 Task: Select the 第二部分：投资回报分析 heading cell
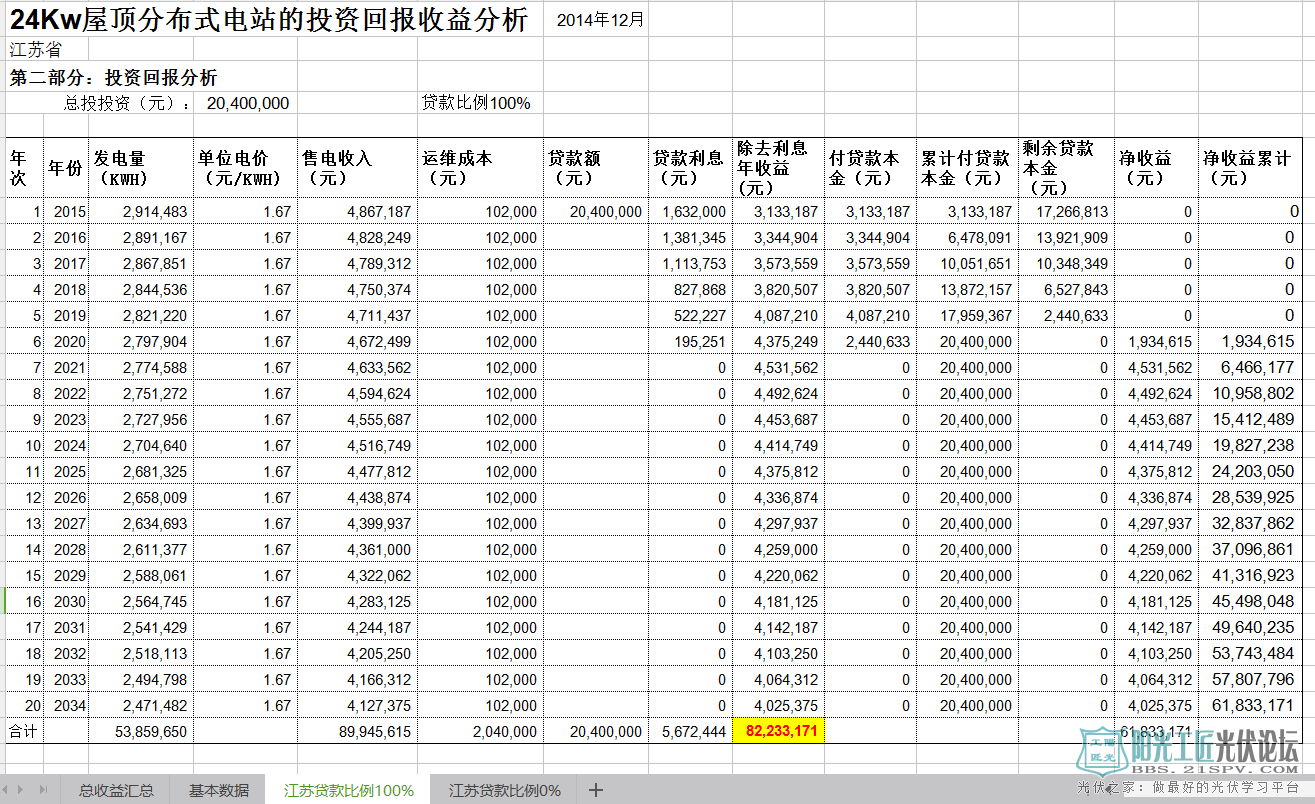point(114,77)
